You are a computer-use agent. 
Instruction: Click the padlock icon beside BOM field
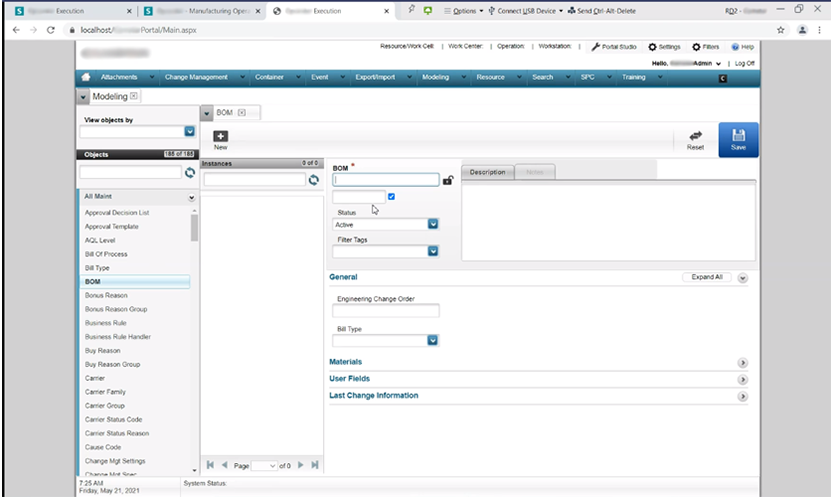point(448,180)
